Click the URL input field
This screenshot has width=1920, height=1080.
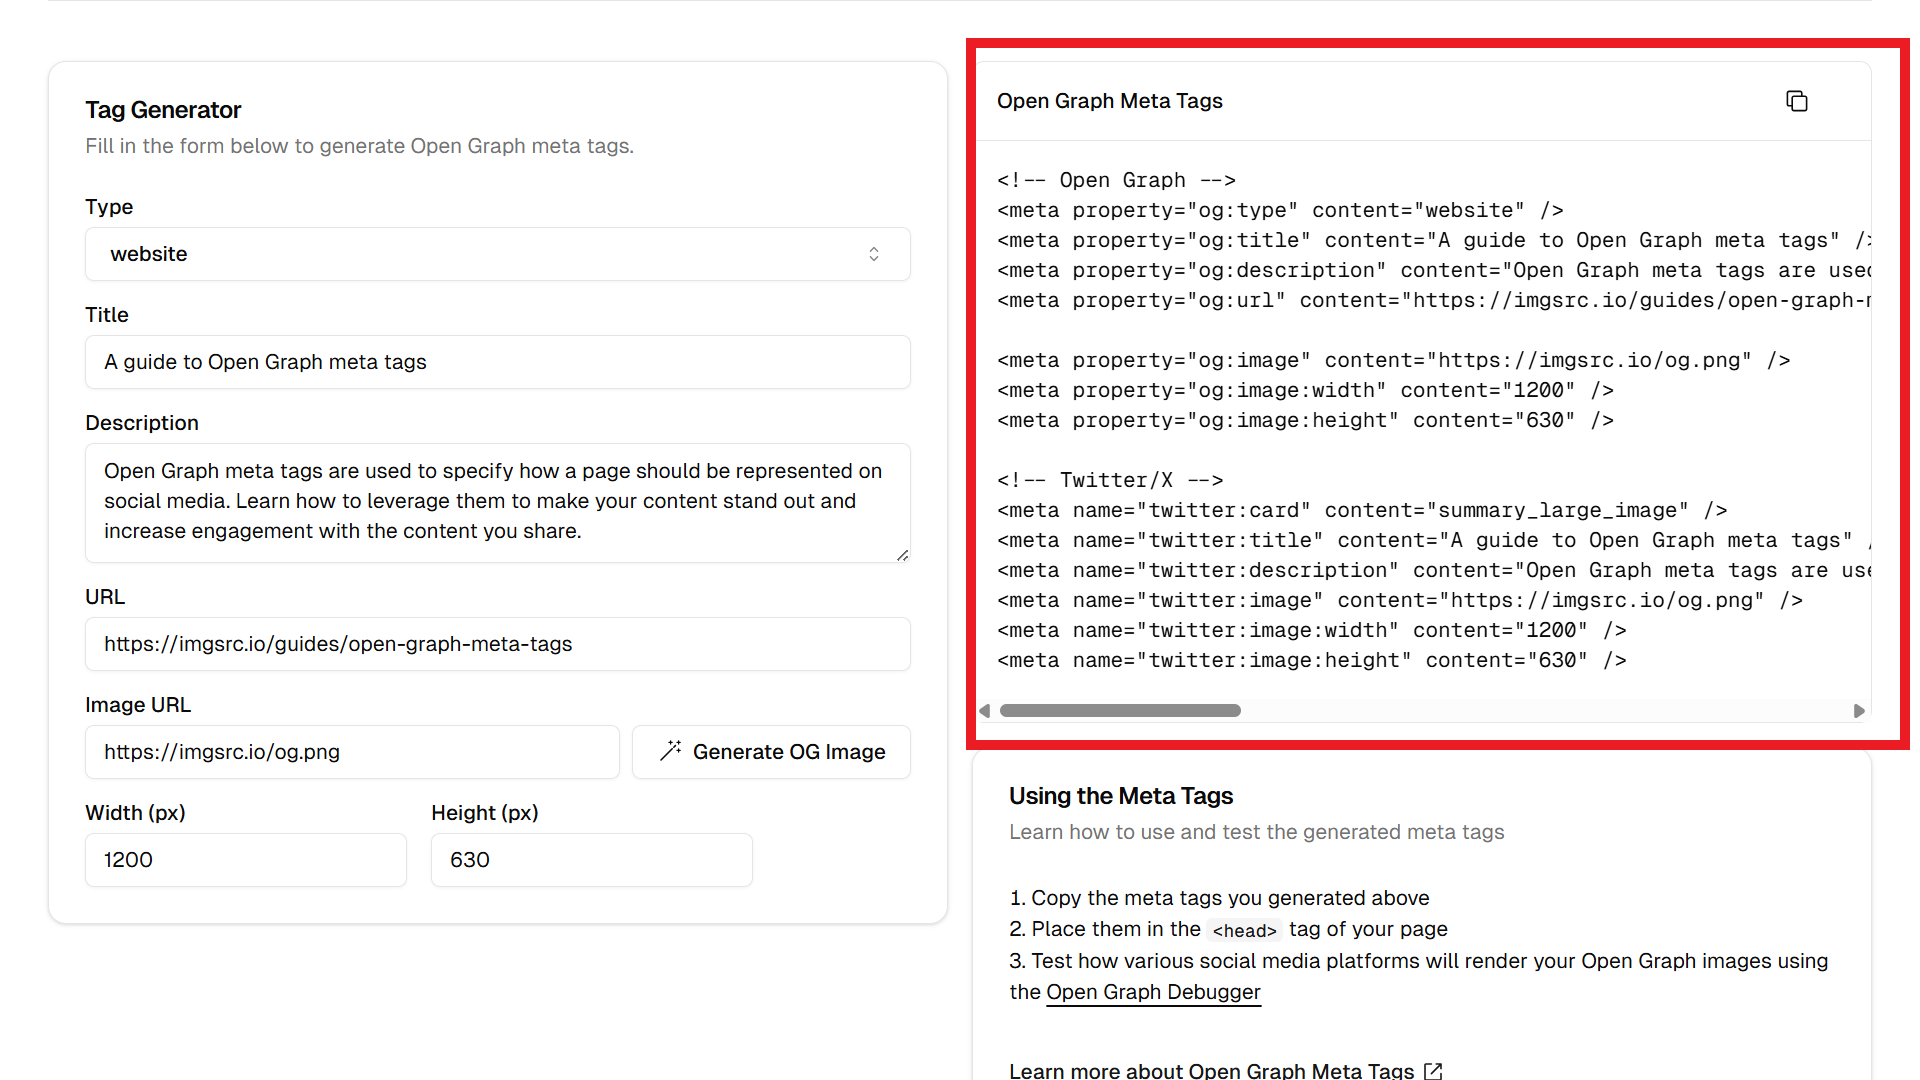(x=497, y=644)
